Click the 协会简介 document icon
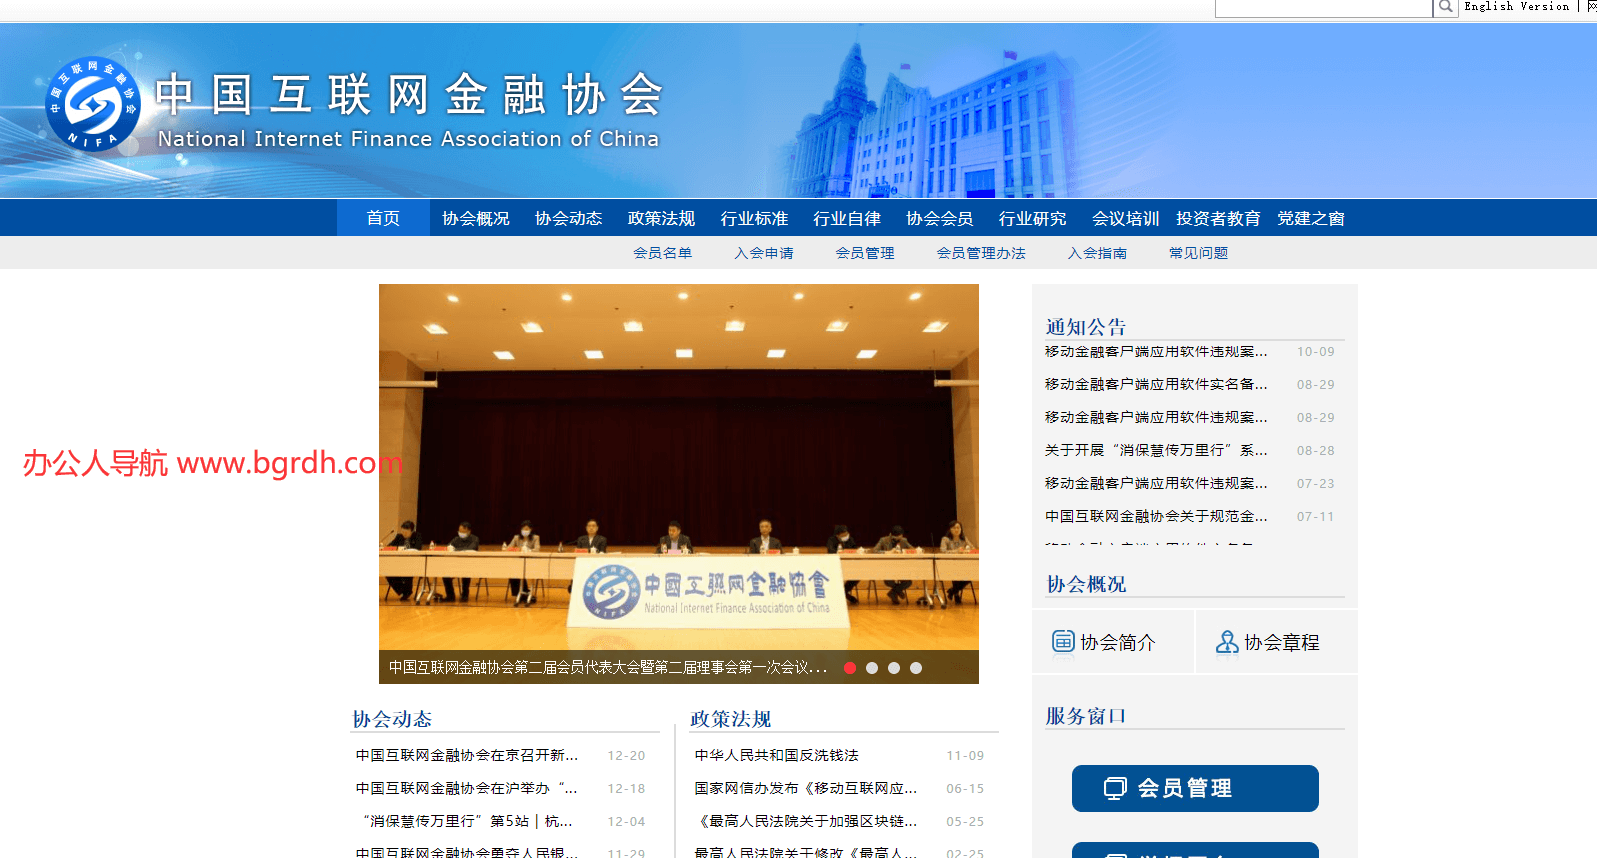This screenshot has width=1597, height=858. [x=1063, y=641]
